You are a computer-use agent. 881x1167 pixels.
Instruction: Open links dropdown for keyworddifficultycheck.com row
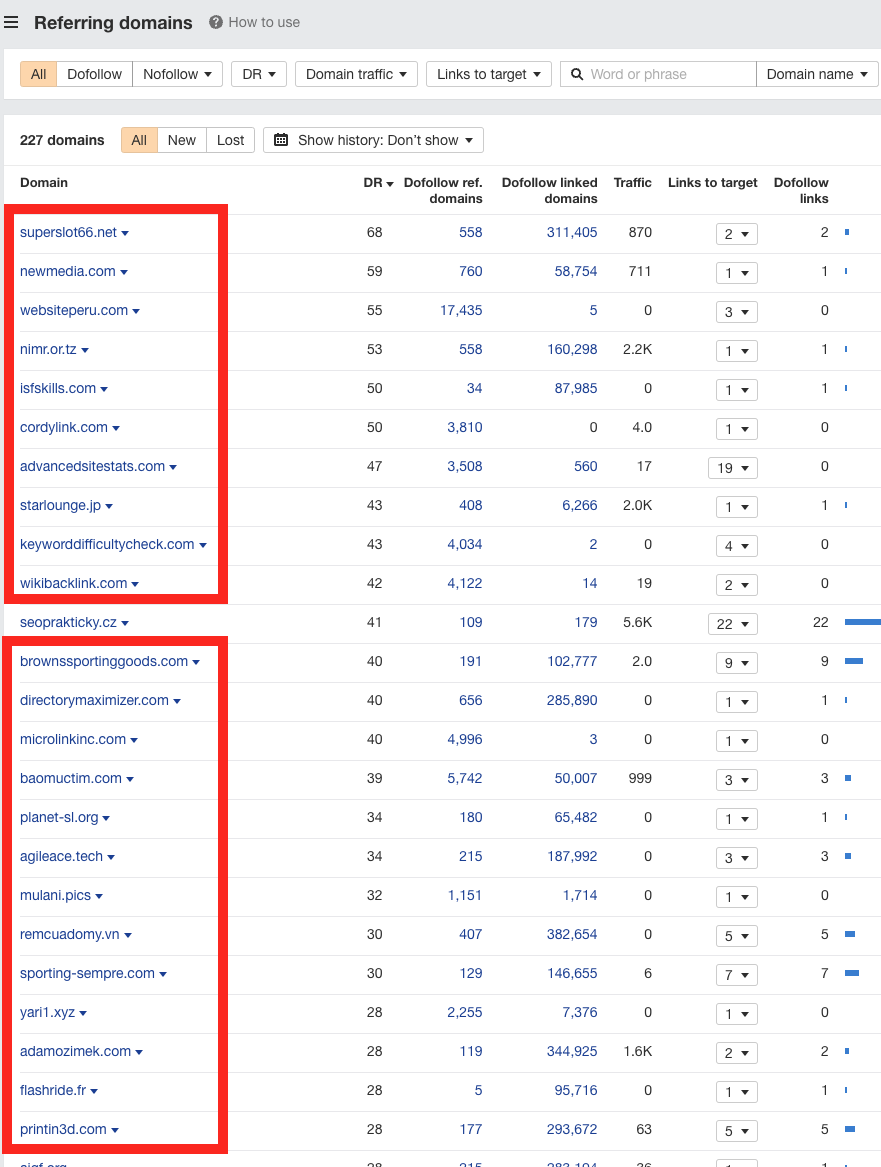pyautogui.click(x=737, y=546)
